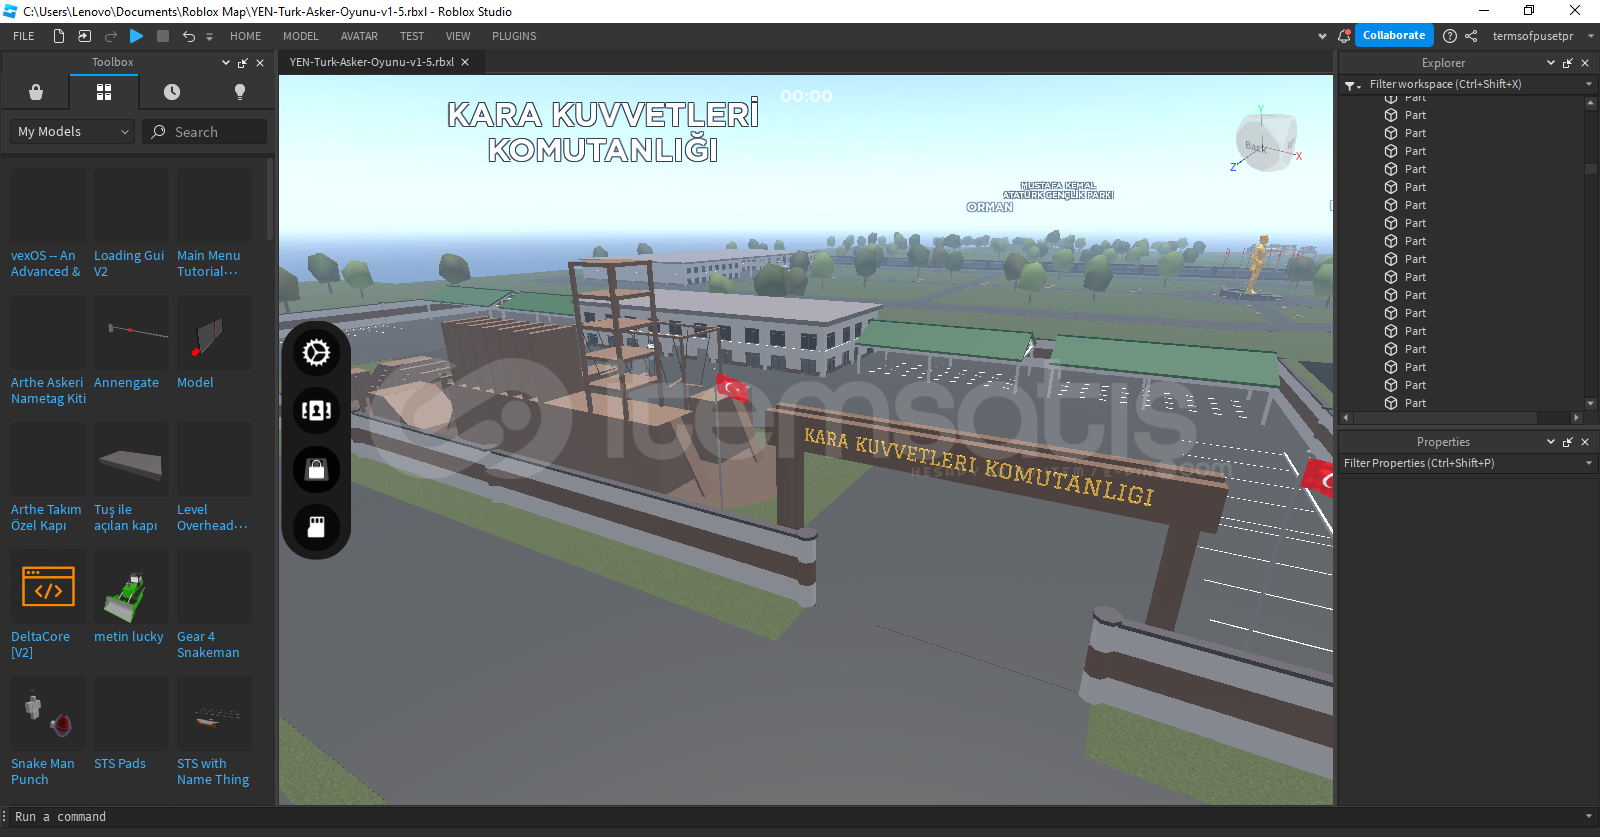Select Loading Gui V2 model
1600x837 pixels.
point(131,205)
